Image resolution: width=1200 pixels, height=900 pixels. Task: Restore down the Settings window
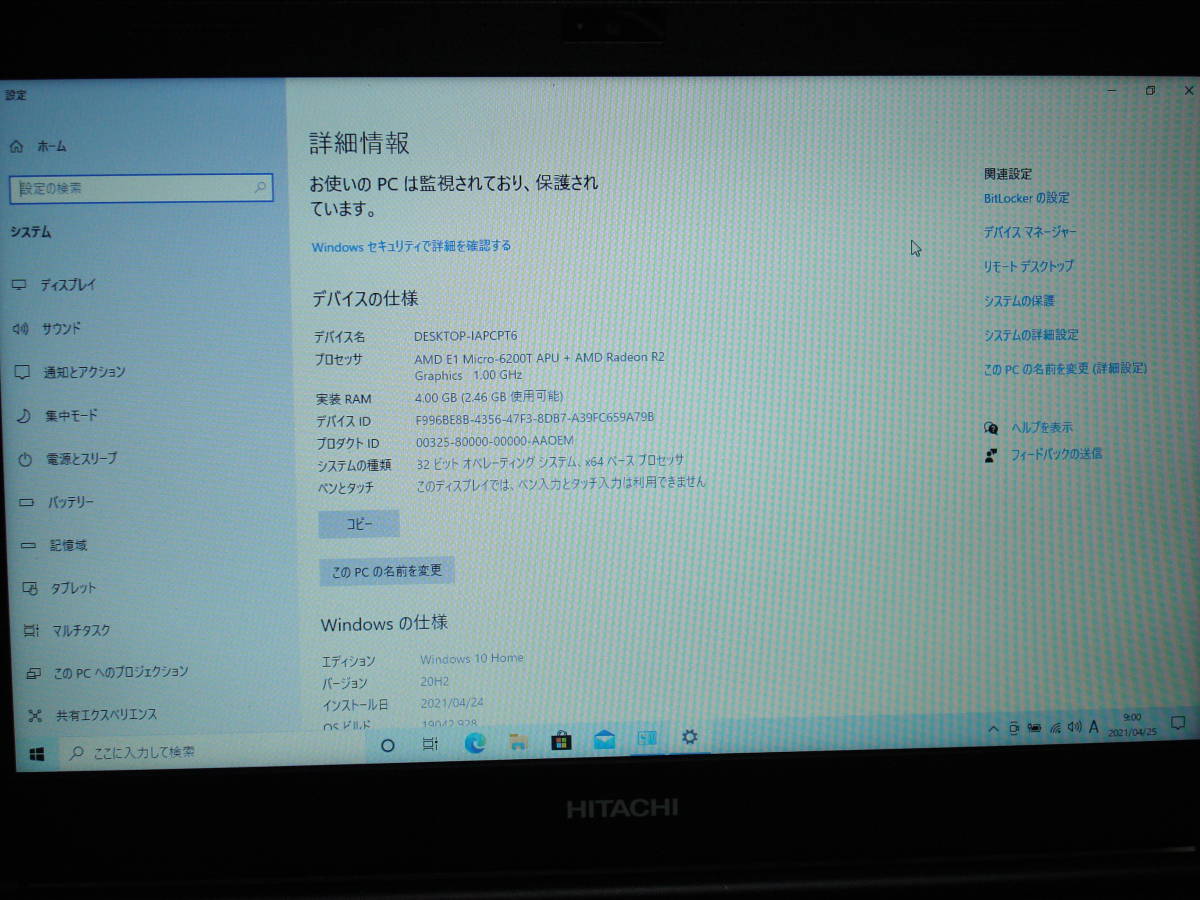click(x=1150, y=90)
